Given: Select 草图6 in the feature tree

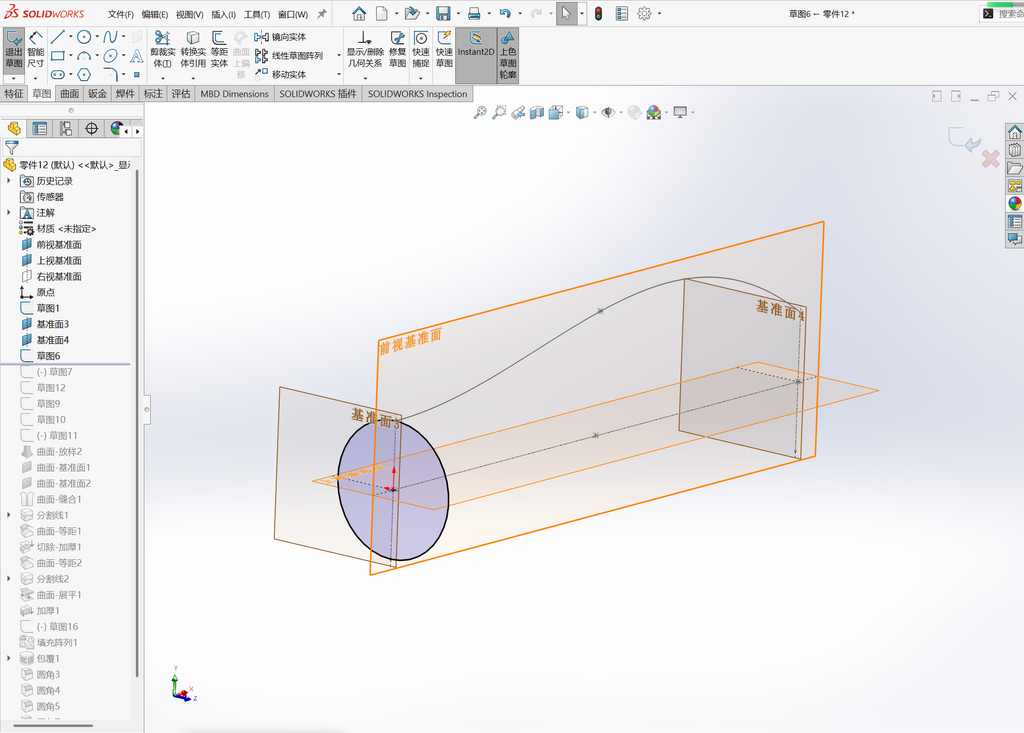Looking at the screenshot, I should (x=48, y=356).
